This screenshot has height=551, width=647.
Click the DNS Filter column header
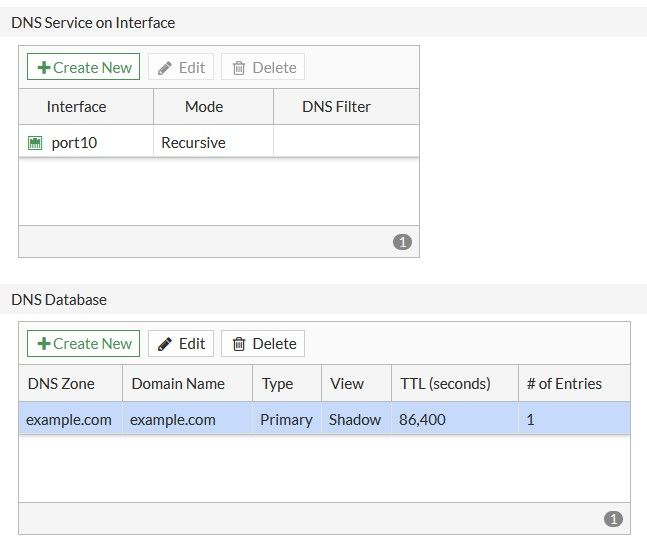pos(336,106)
